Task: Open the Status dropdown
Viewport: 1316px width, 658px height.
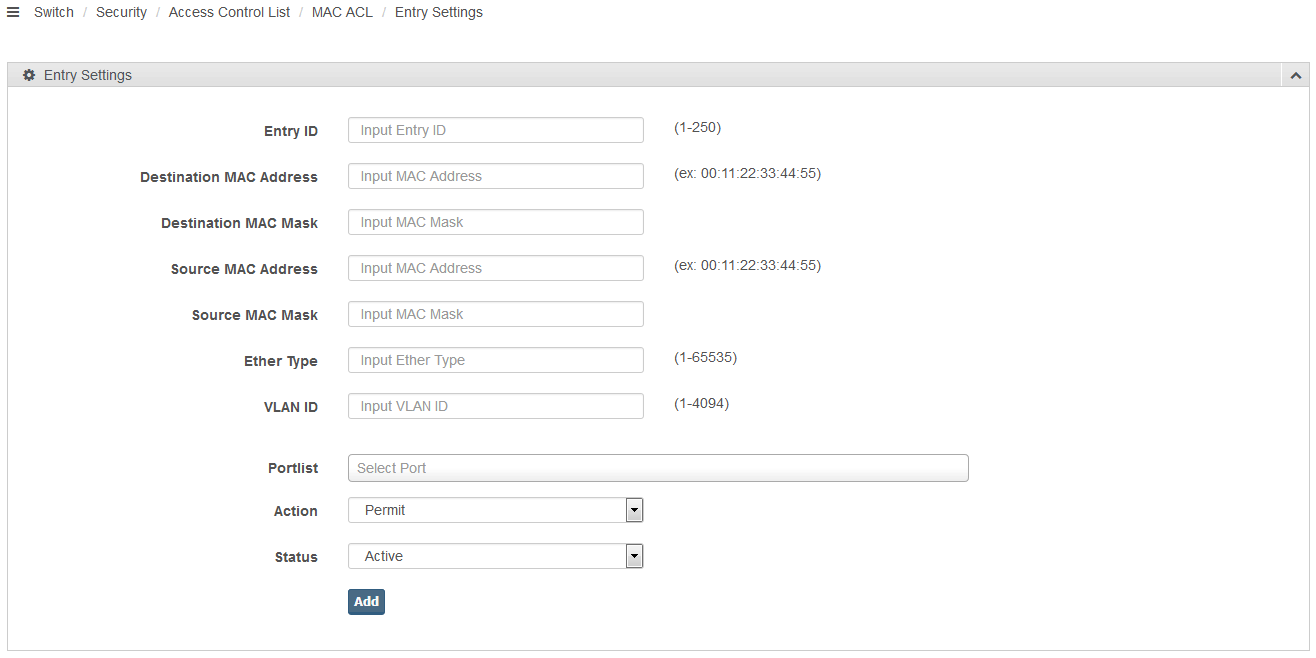Action: 495,556
